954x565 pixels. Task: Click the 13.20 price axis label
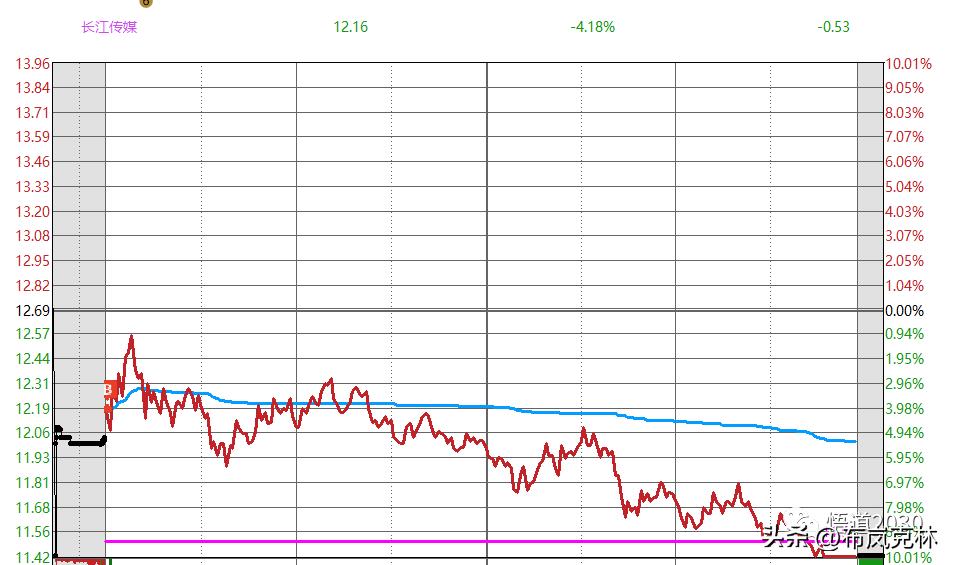click(x=33, y=212)
